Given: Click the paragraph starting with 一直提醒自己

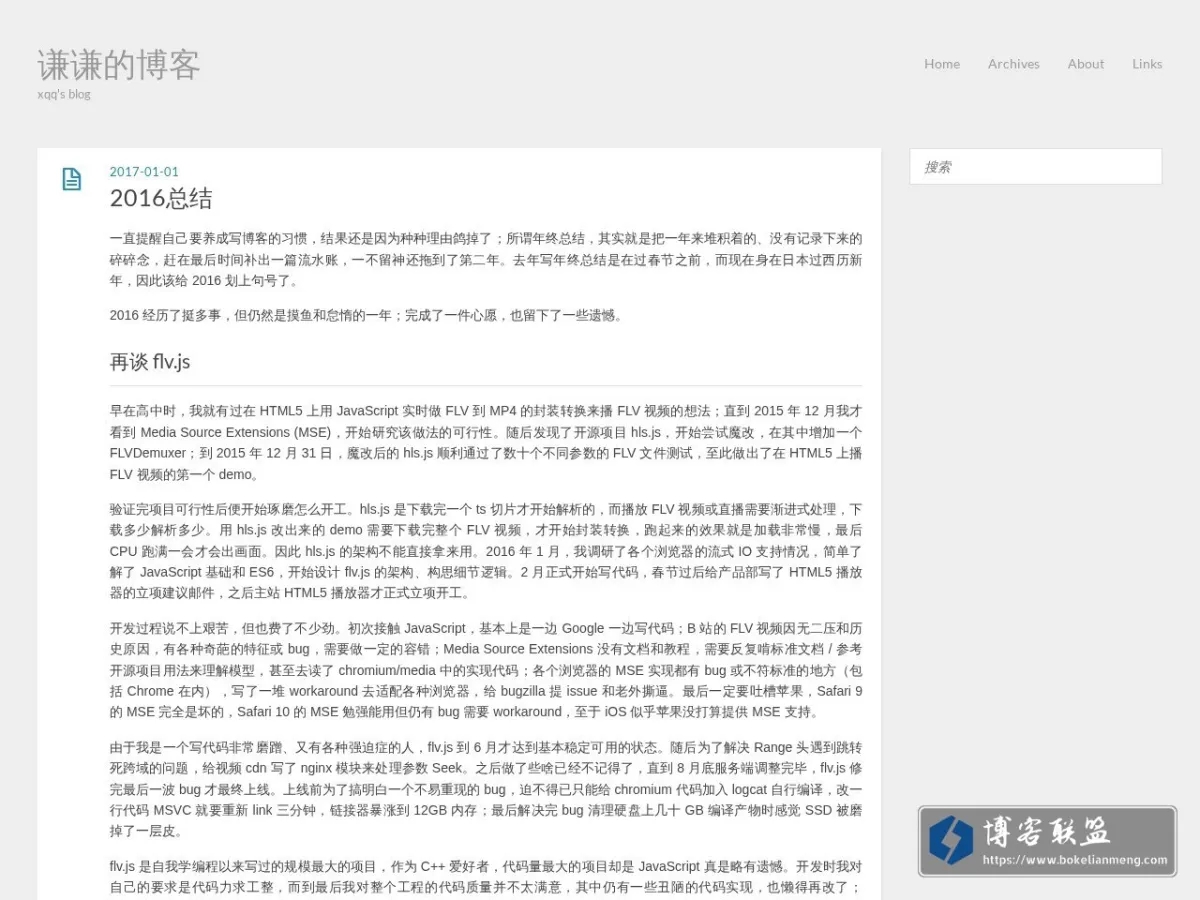Looking at the screenshot, I should point(486,259).
